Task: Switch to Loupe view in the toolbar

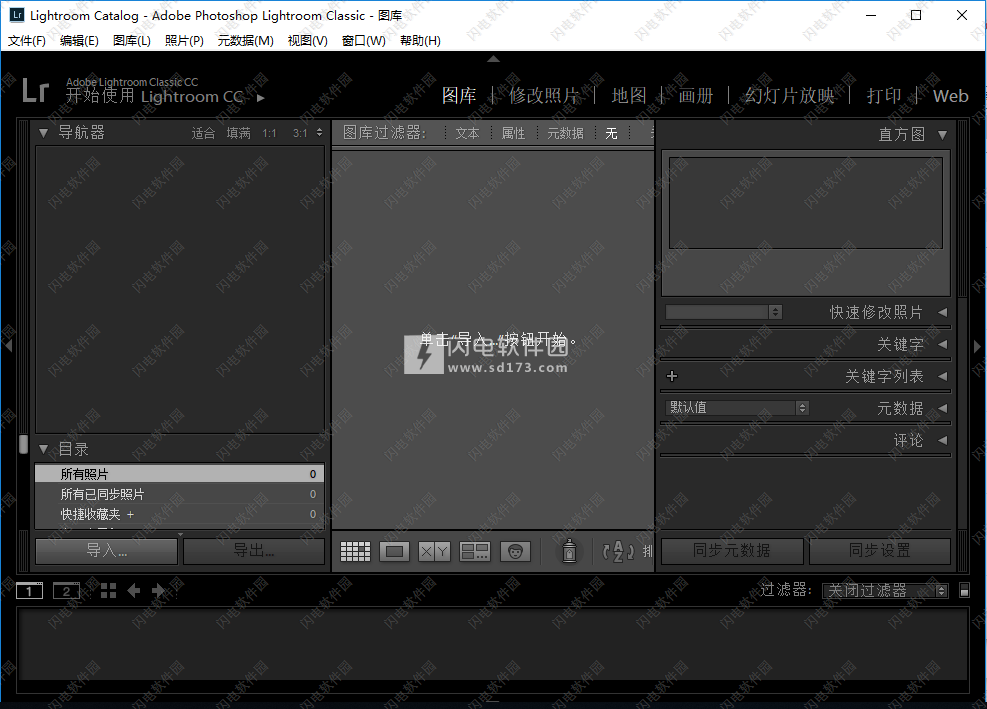Action: pyautogui.click(x=395, y=552)
